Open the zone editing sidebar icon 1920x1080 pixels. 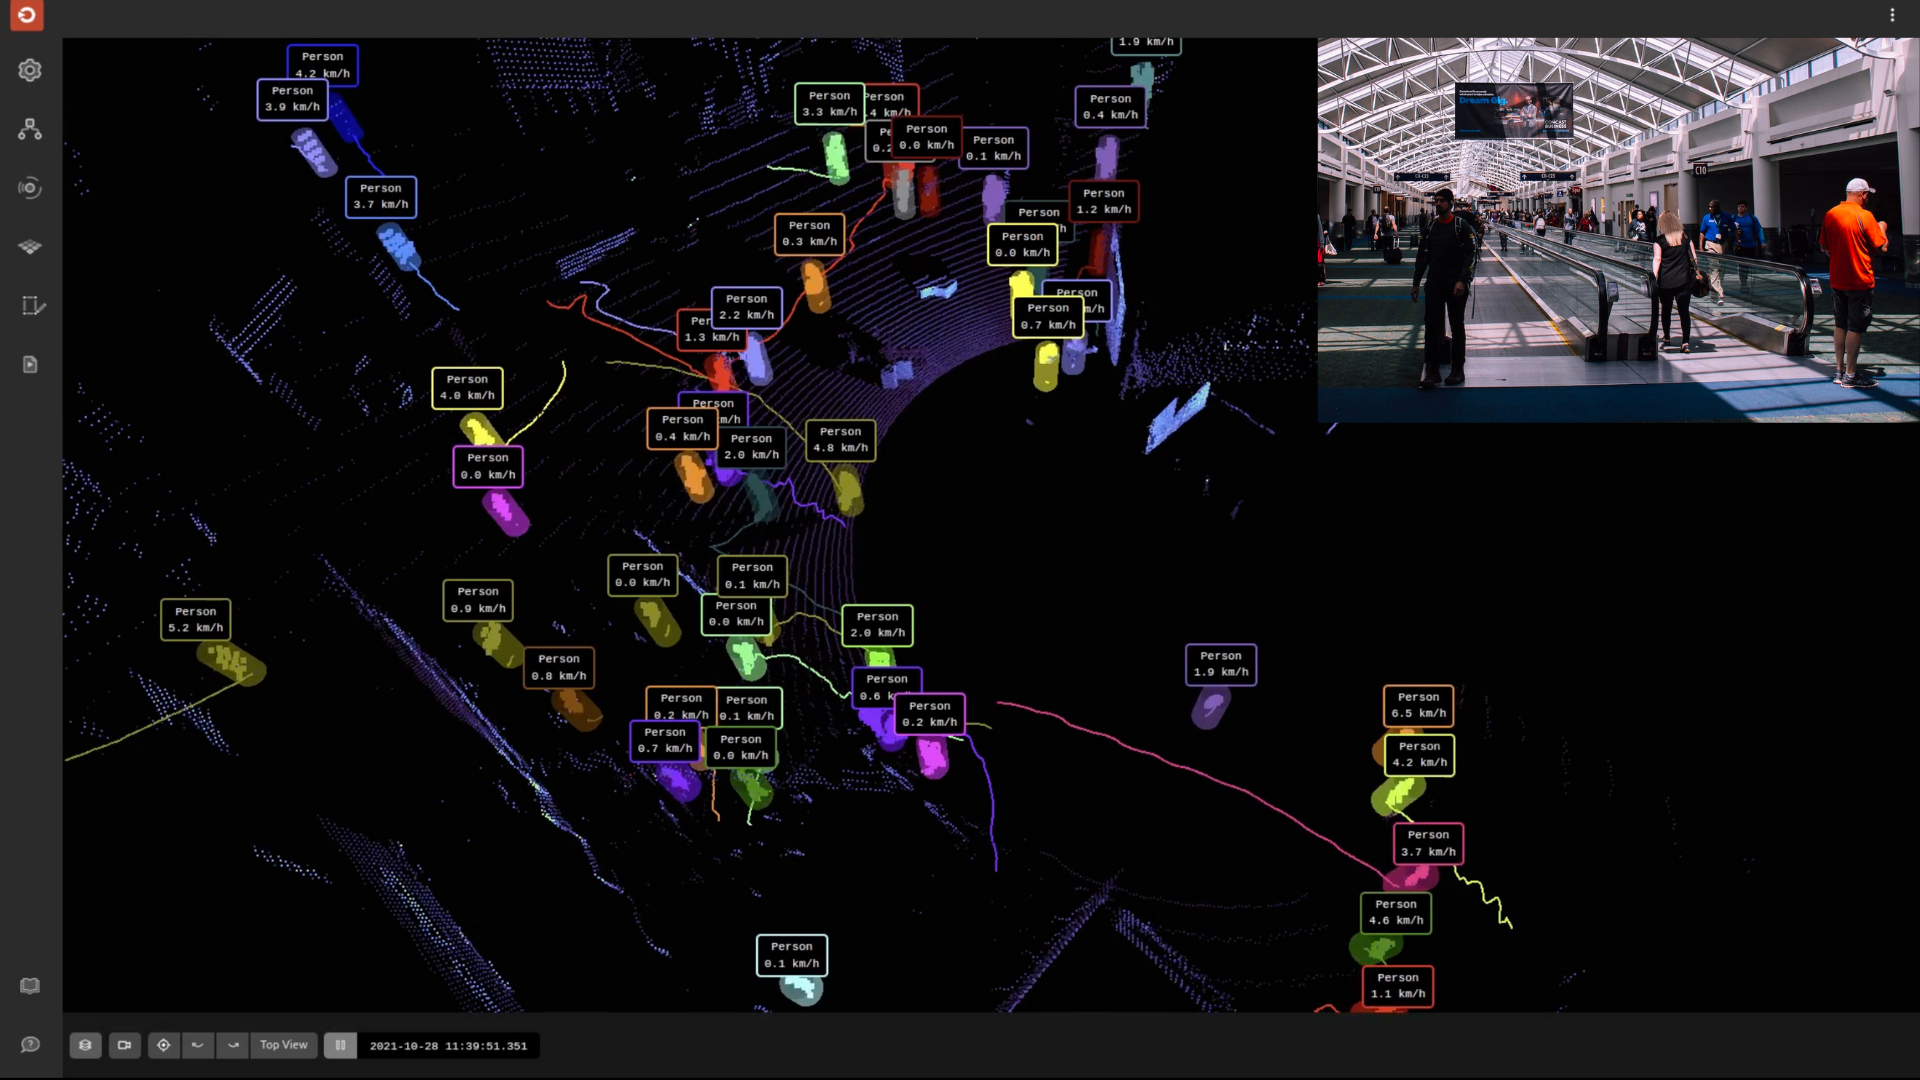point(32,305)
